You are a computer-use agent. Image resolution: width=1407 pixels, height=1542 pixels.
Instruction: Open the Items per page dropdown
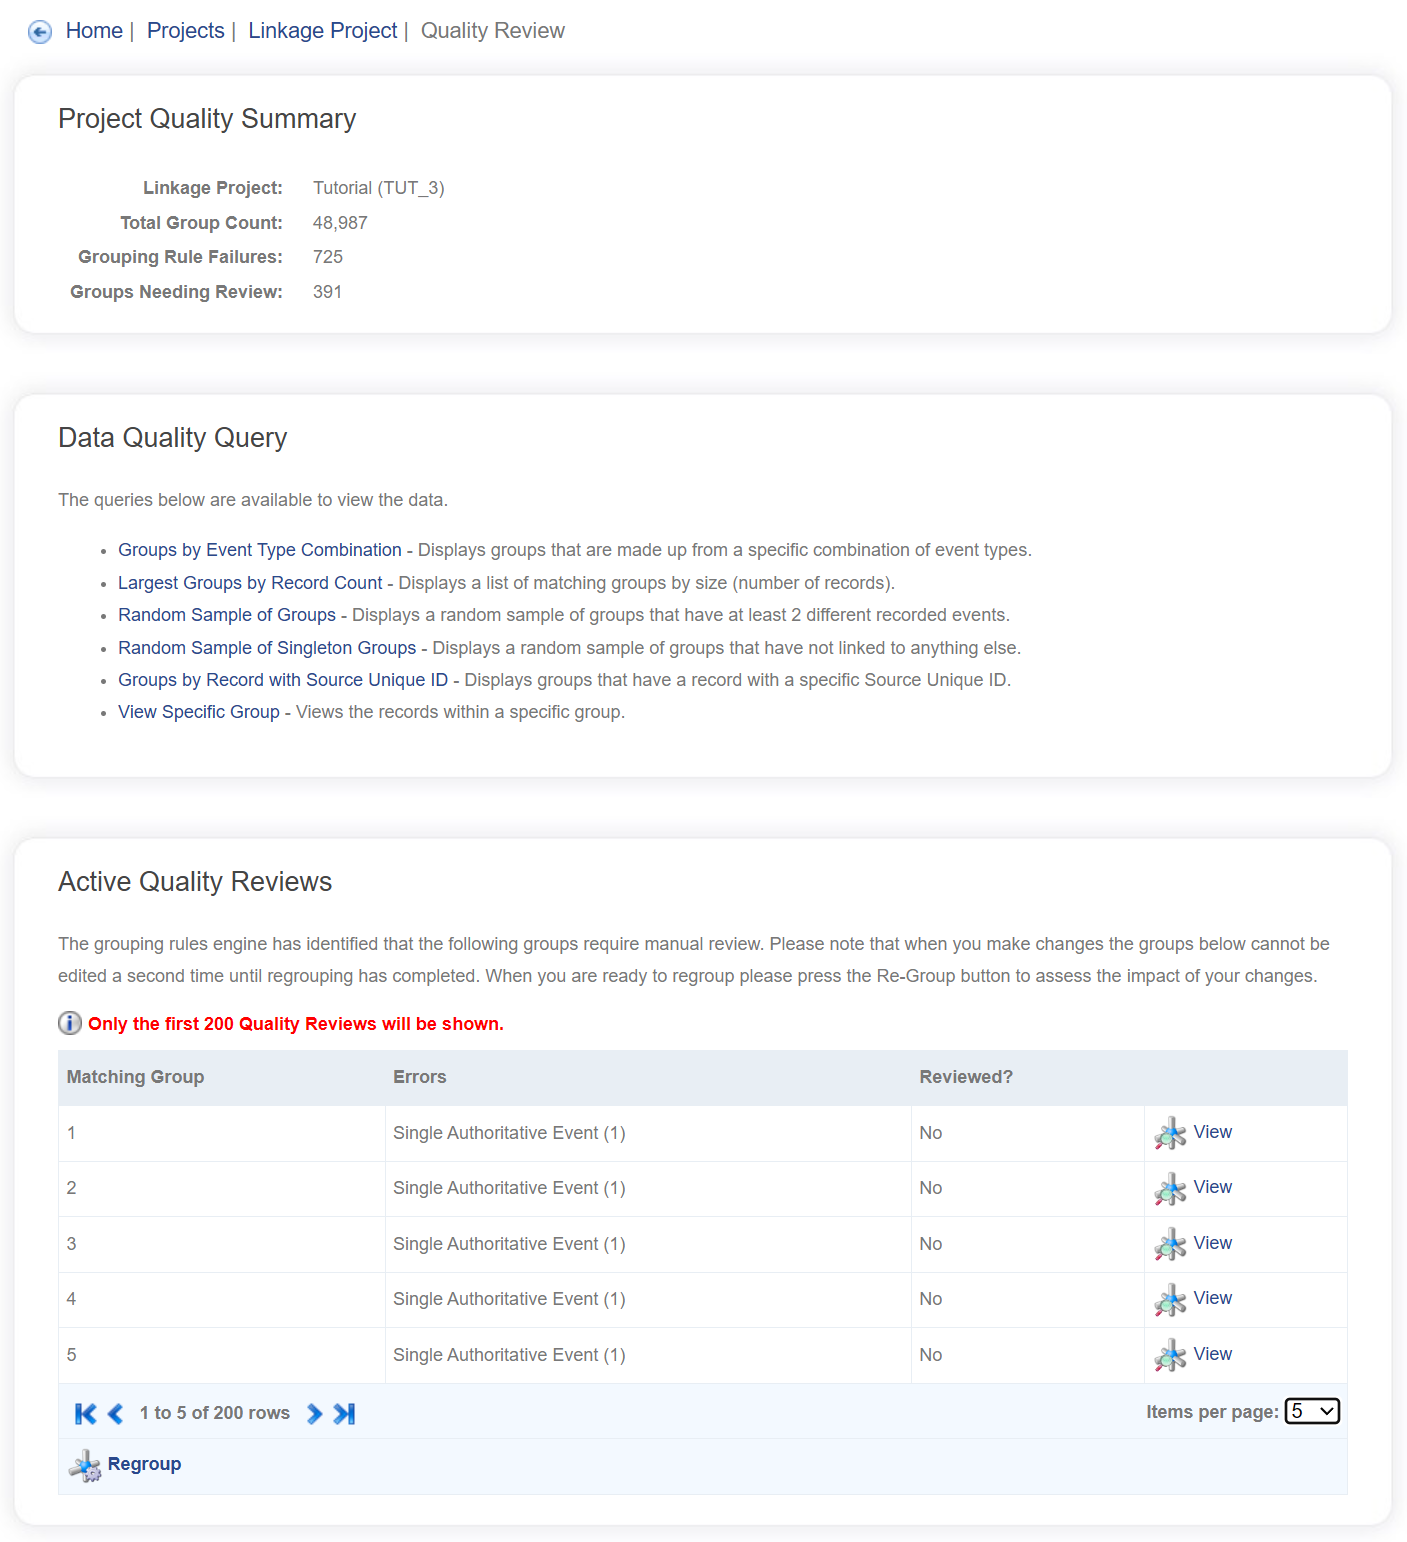[1311, 1411]
